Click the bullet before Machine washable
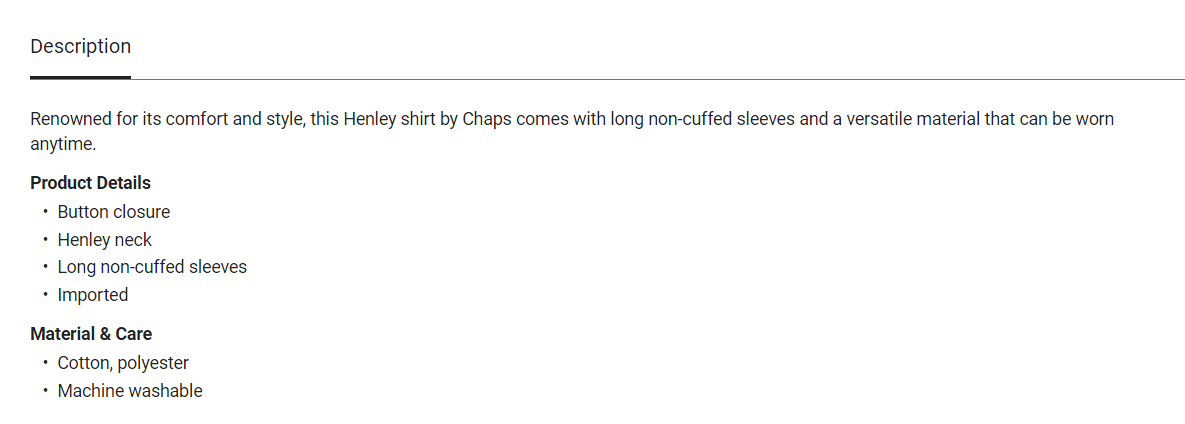The height and width of the screenshot is (424, 1185). click(45, 391)
